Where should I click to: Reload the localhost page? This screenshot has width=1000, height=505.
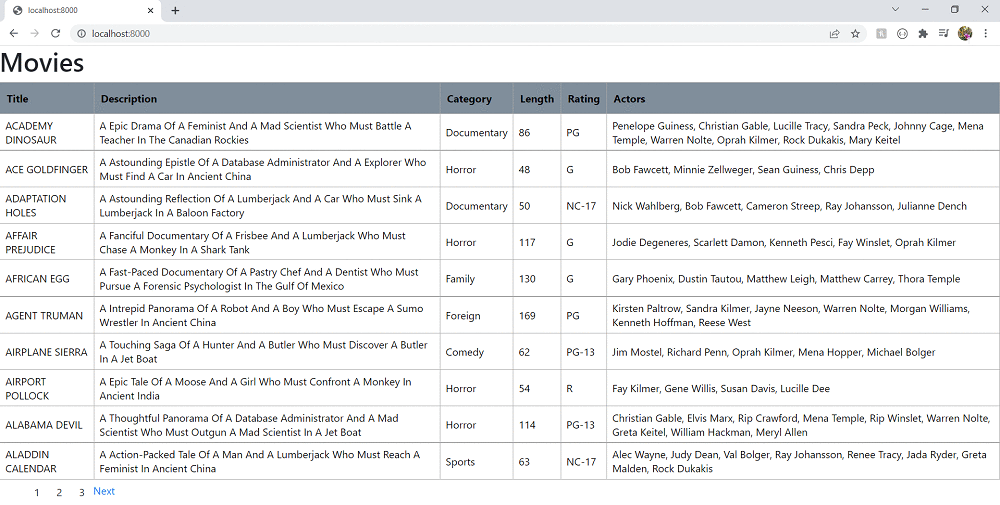[x=55, y=33]
